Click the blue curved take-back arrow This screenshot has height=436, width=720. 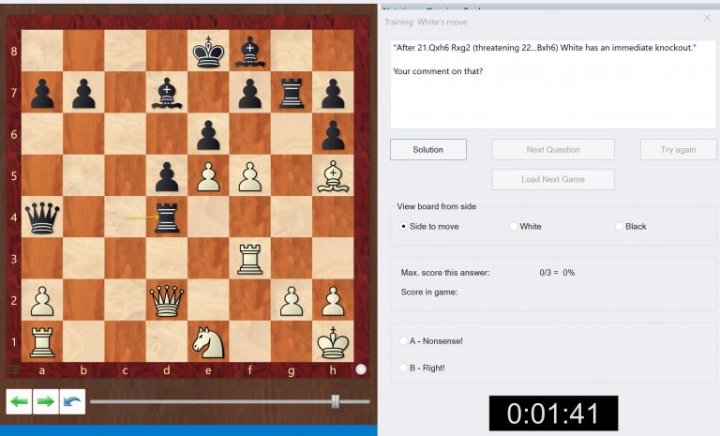point(72,402)
